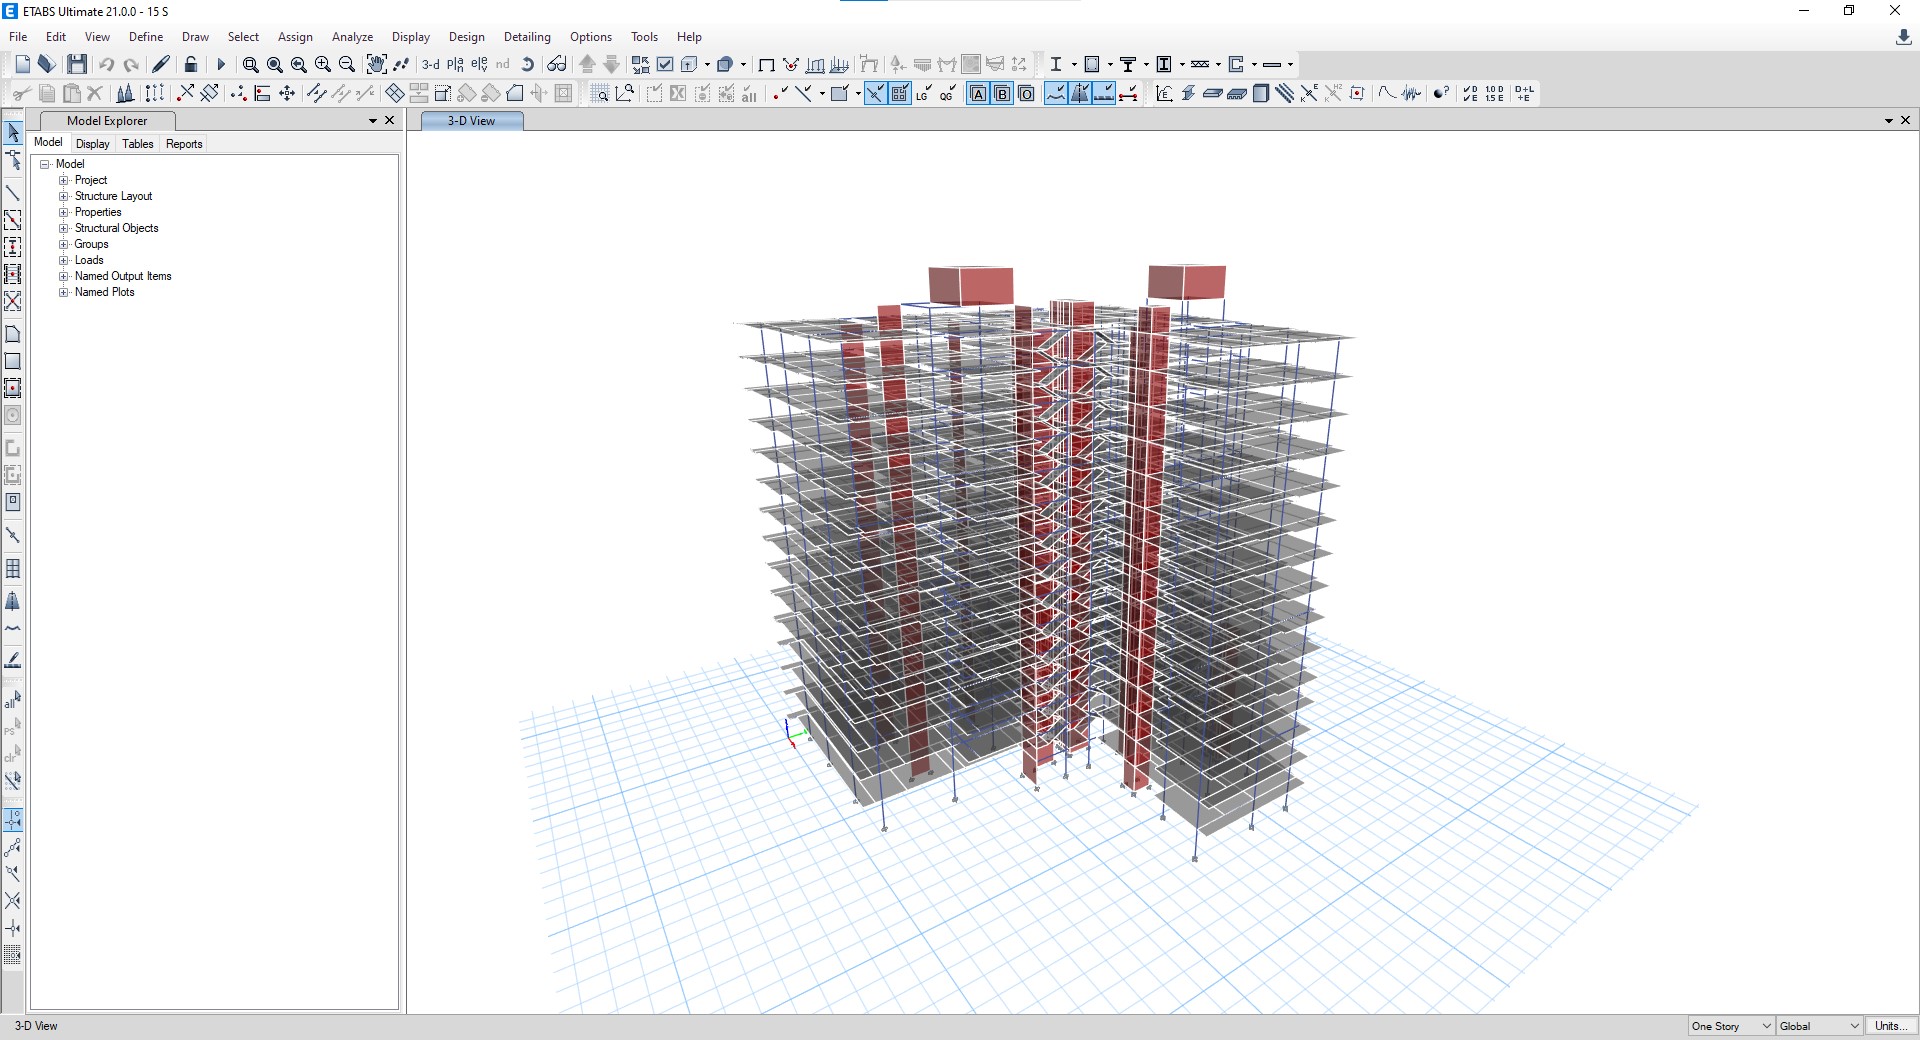Click the Undo arrow icon
This screenshot has height=1040, width=1920.
point(106,64)
